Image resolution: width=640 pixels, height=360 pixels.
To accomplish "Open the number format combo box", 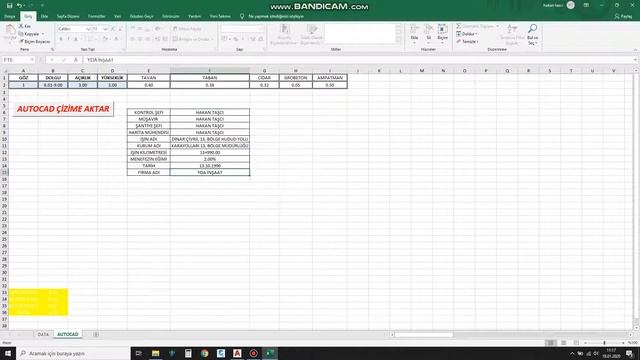I will click(x=242, y=29).
